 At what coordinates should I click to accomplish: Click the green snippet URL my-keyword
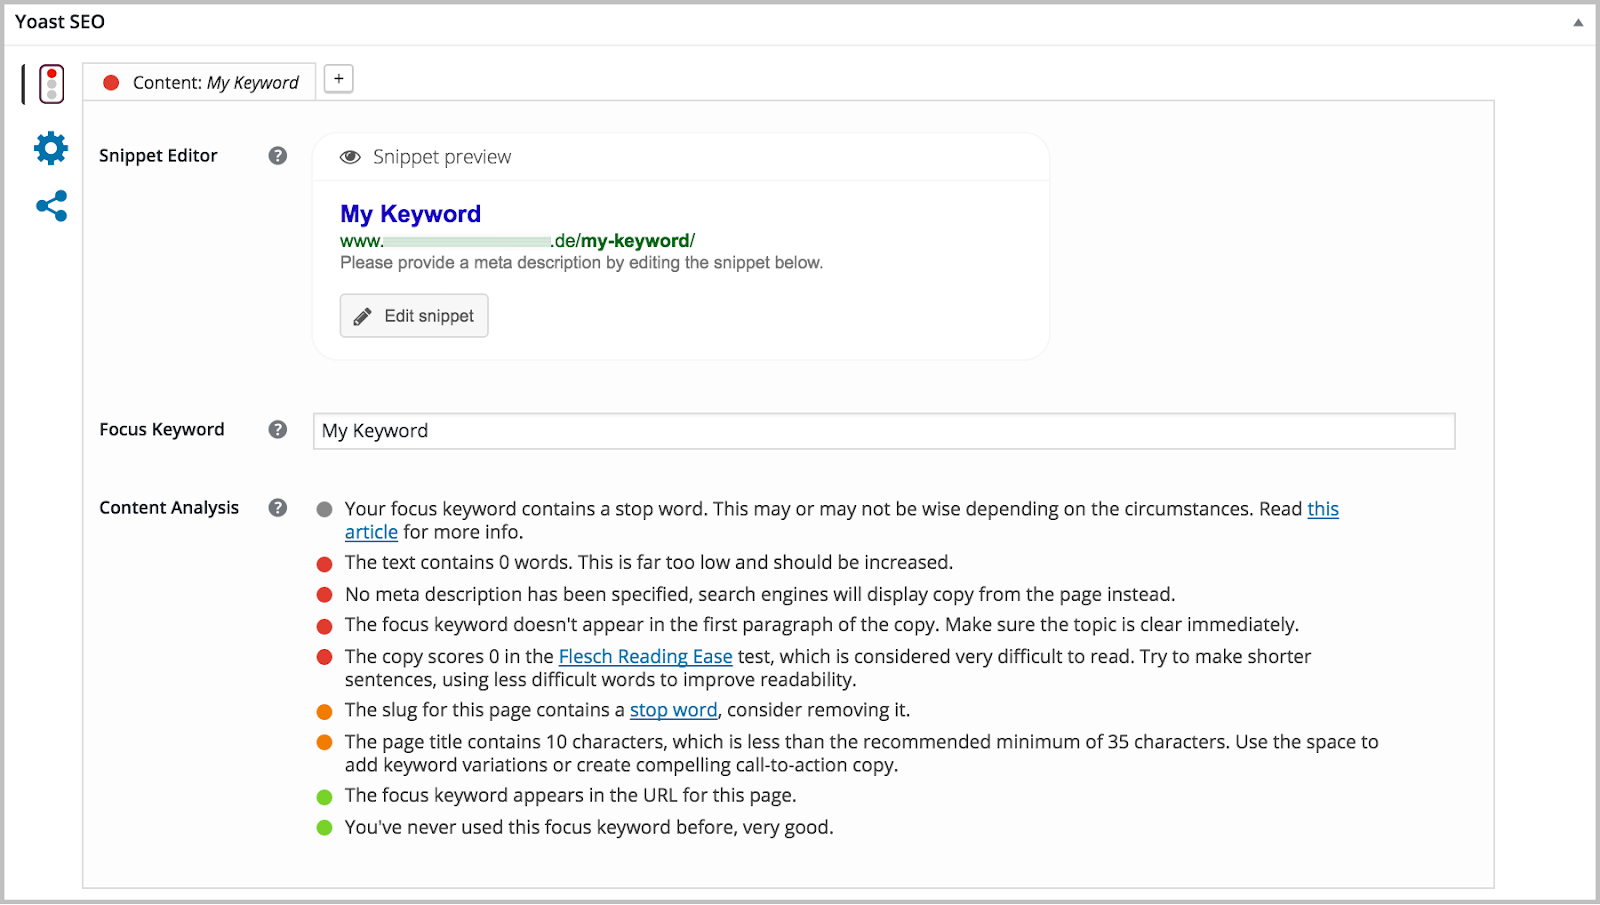tap(517, 241)
